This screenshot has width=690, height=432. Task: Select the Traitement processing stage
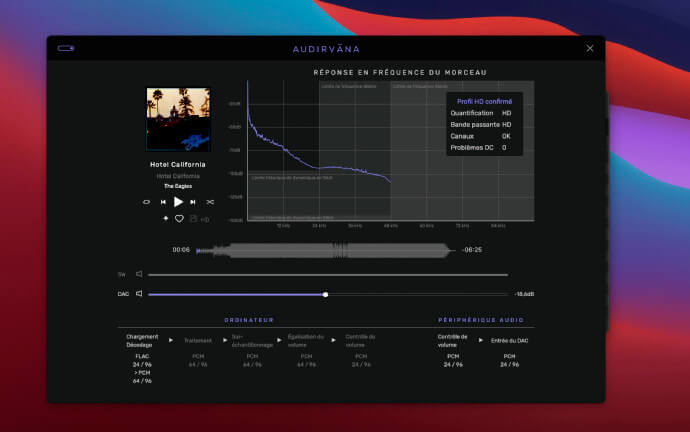pyautogui.click(x=198, y=340)
